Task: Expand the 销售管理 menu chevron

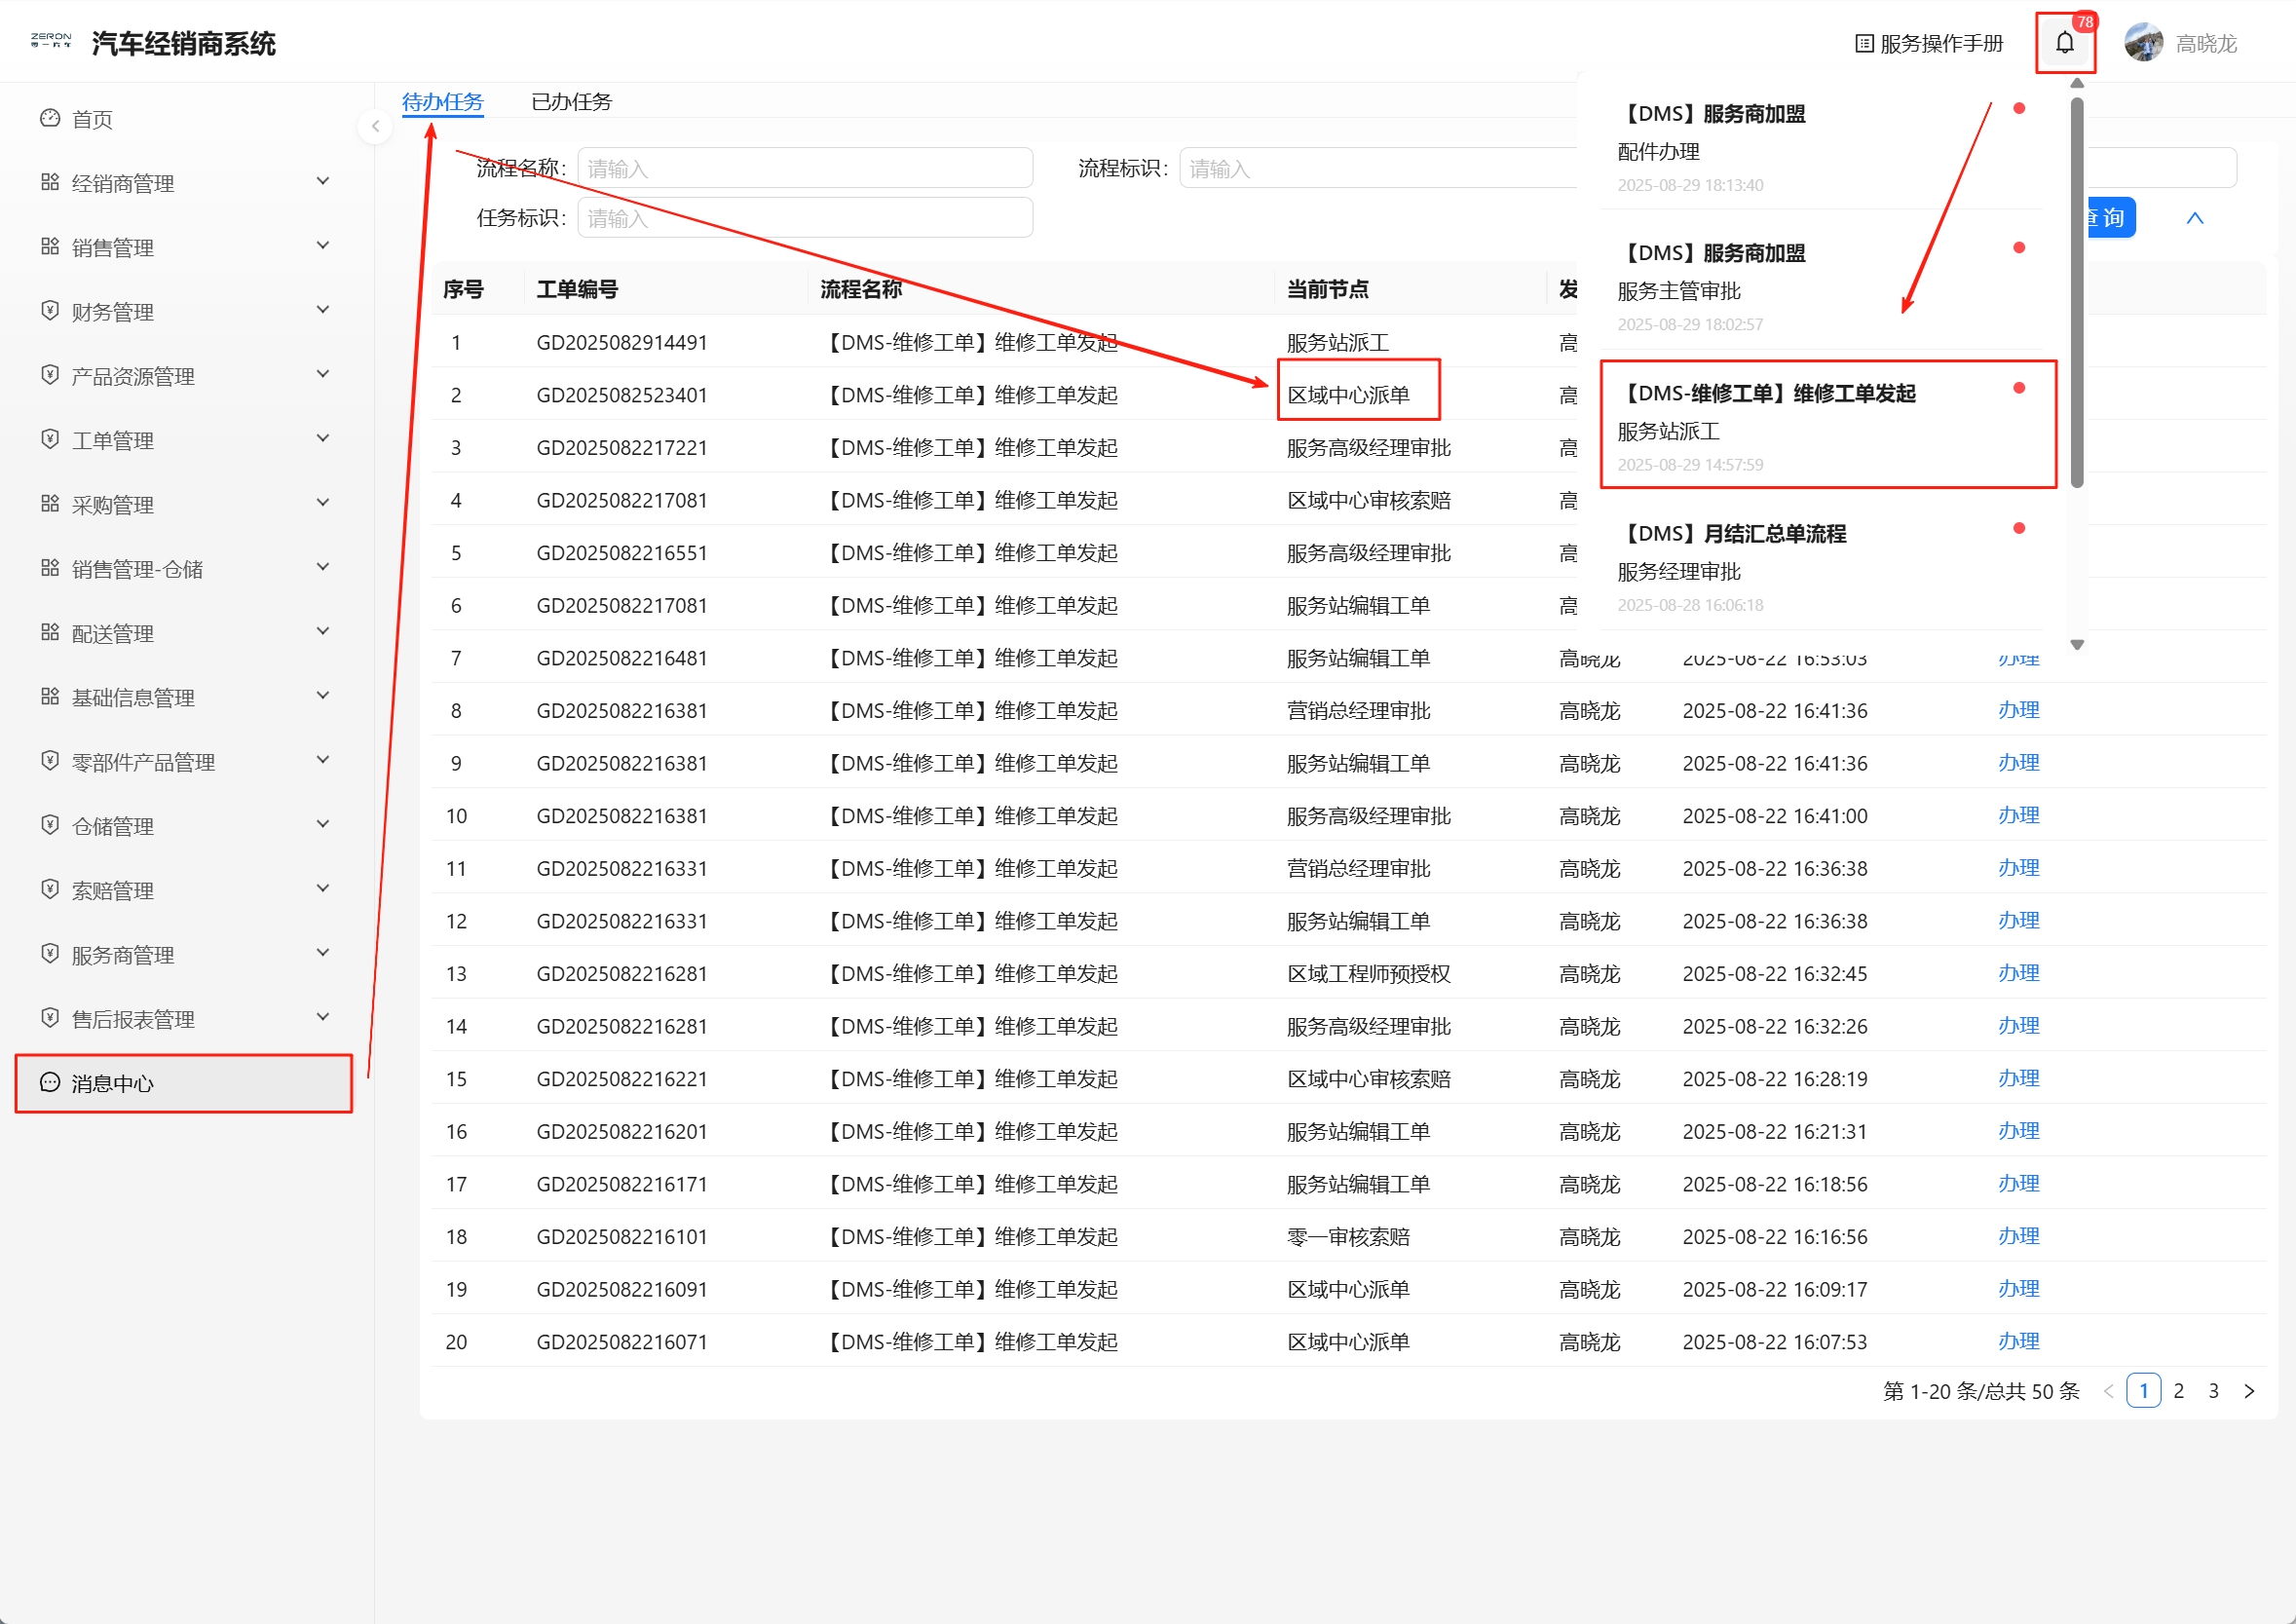Action: click(323, 246)
